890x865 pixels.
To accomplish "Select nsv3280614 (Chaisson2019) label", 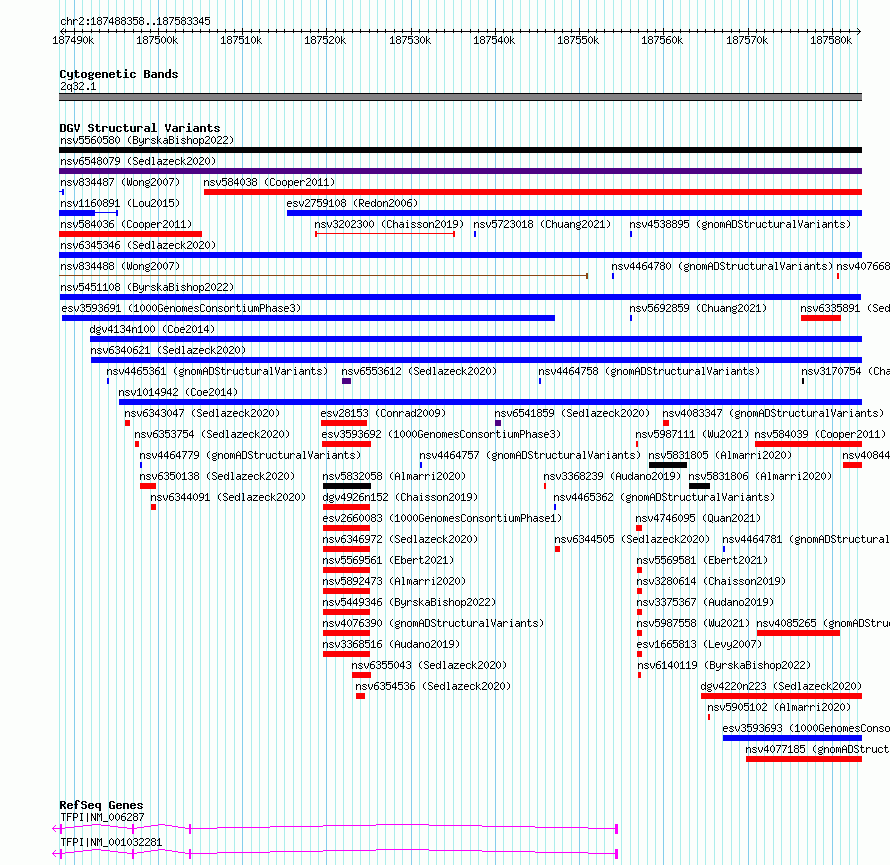I will coord(711,581).
